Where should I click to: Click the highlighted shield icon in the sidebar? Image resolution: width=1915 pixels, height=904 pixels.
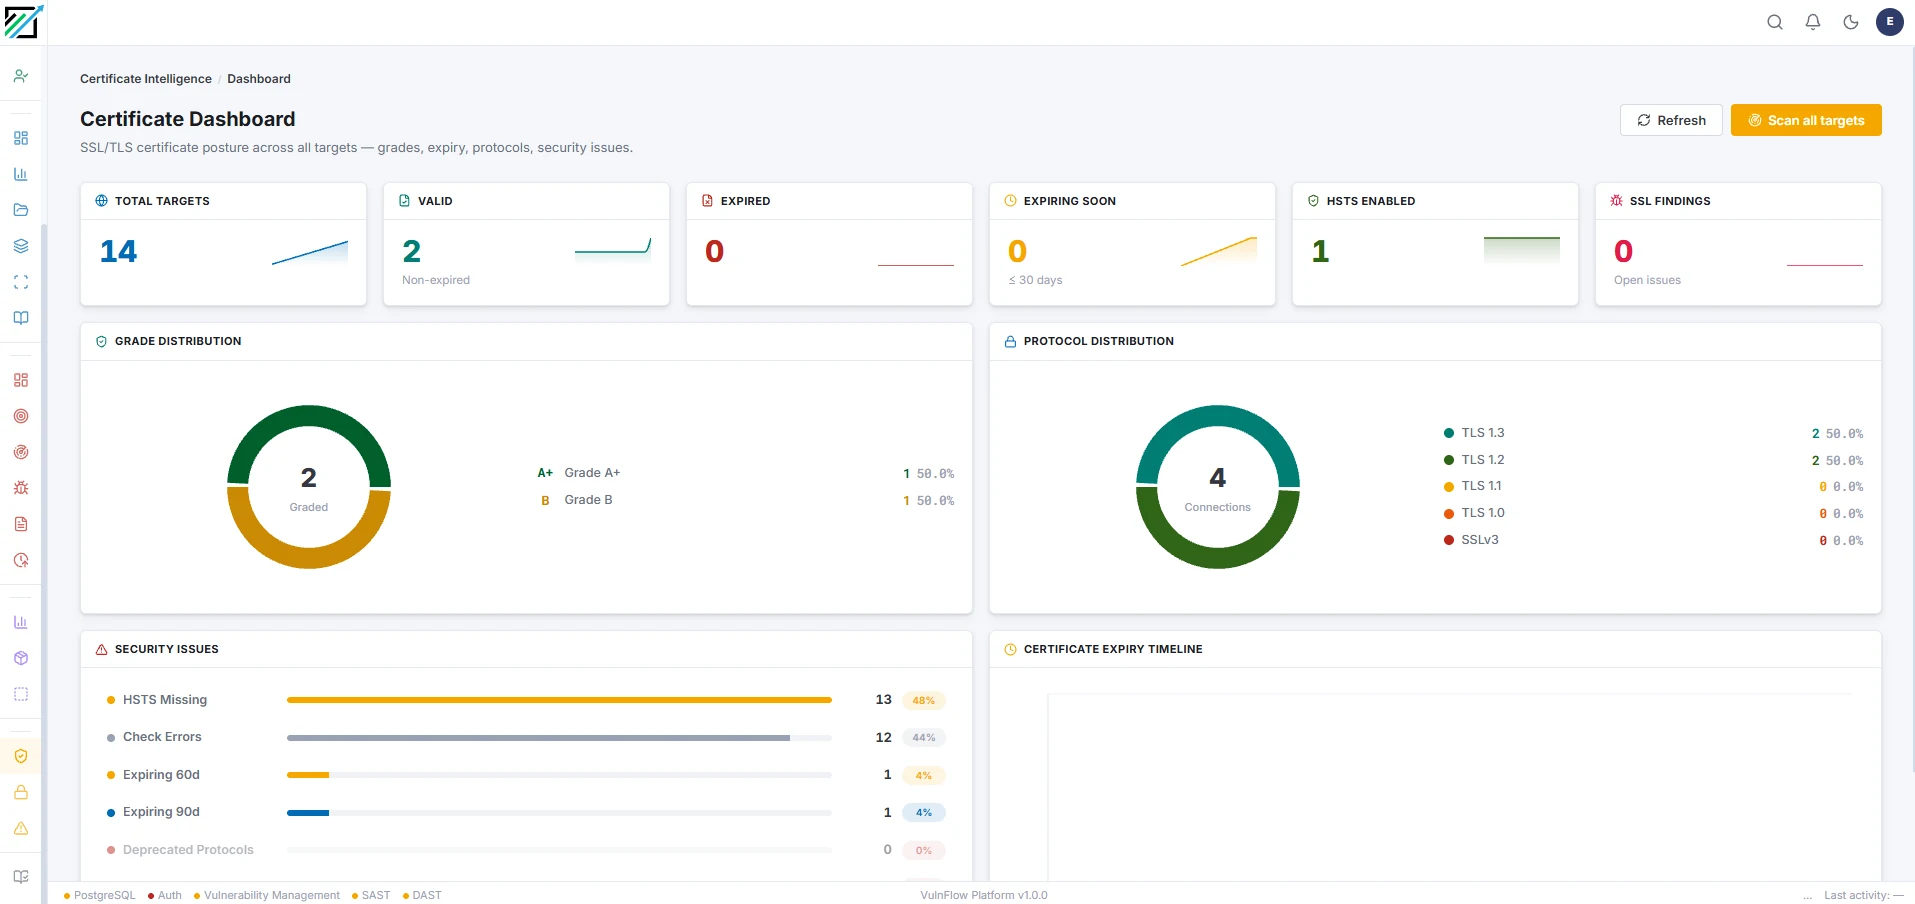click(21, 756)
